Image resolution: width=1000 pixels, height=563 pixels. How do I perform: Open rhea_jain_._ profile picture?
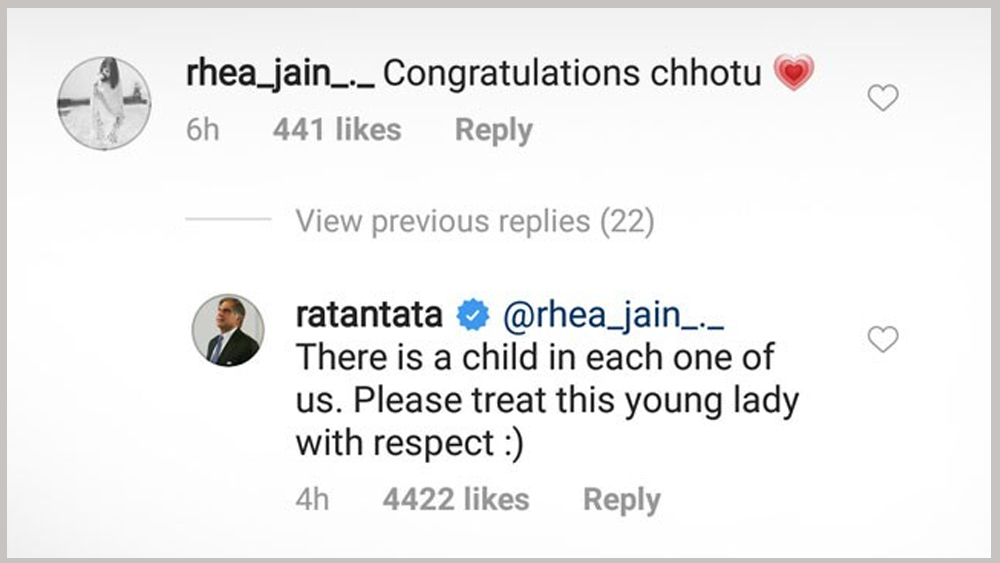(104, 103)
